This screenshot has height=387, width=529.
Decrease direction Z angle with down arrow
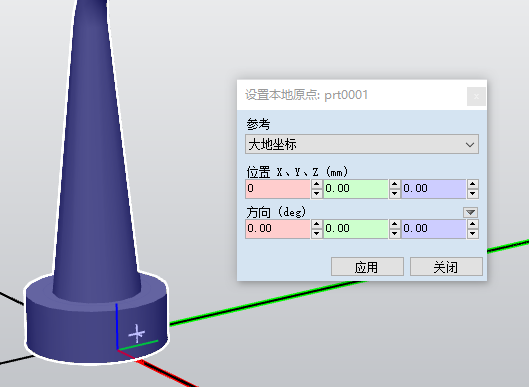click(473, 234)
